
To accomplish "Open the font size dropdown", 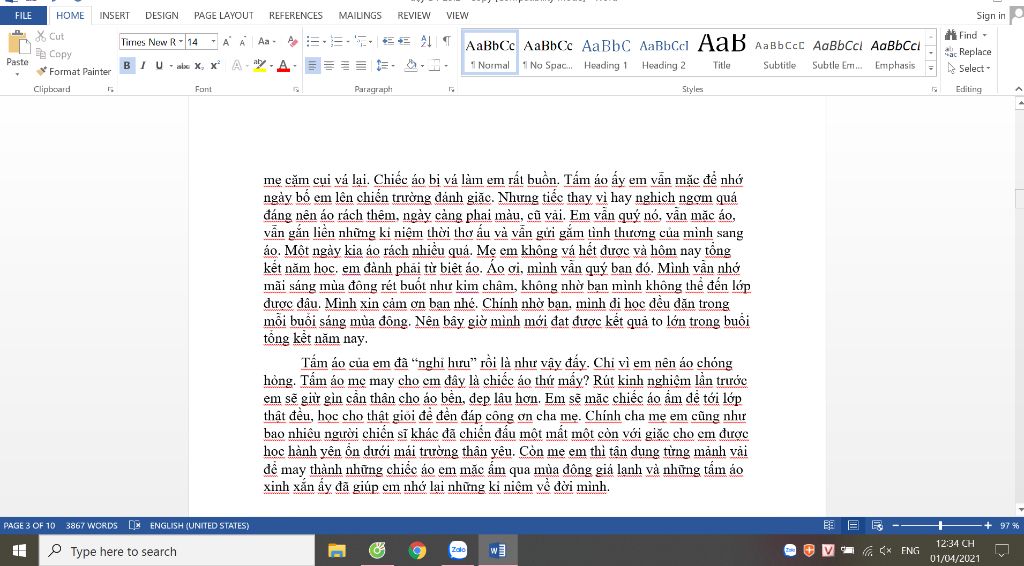I will coord(213,42).
